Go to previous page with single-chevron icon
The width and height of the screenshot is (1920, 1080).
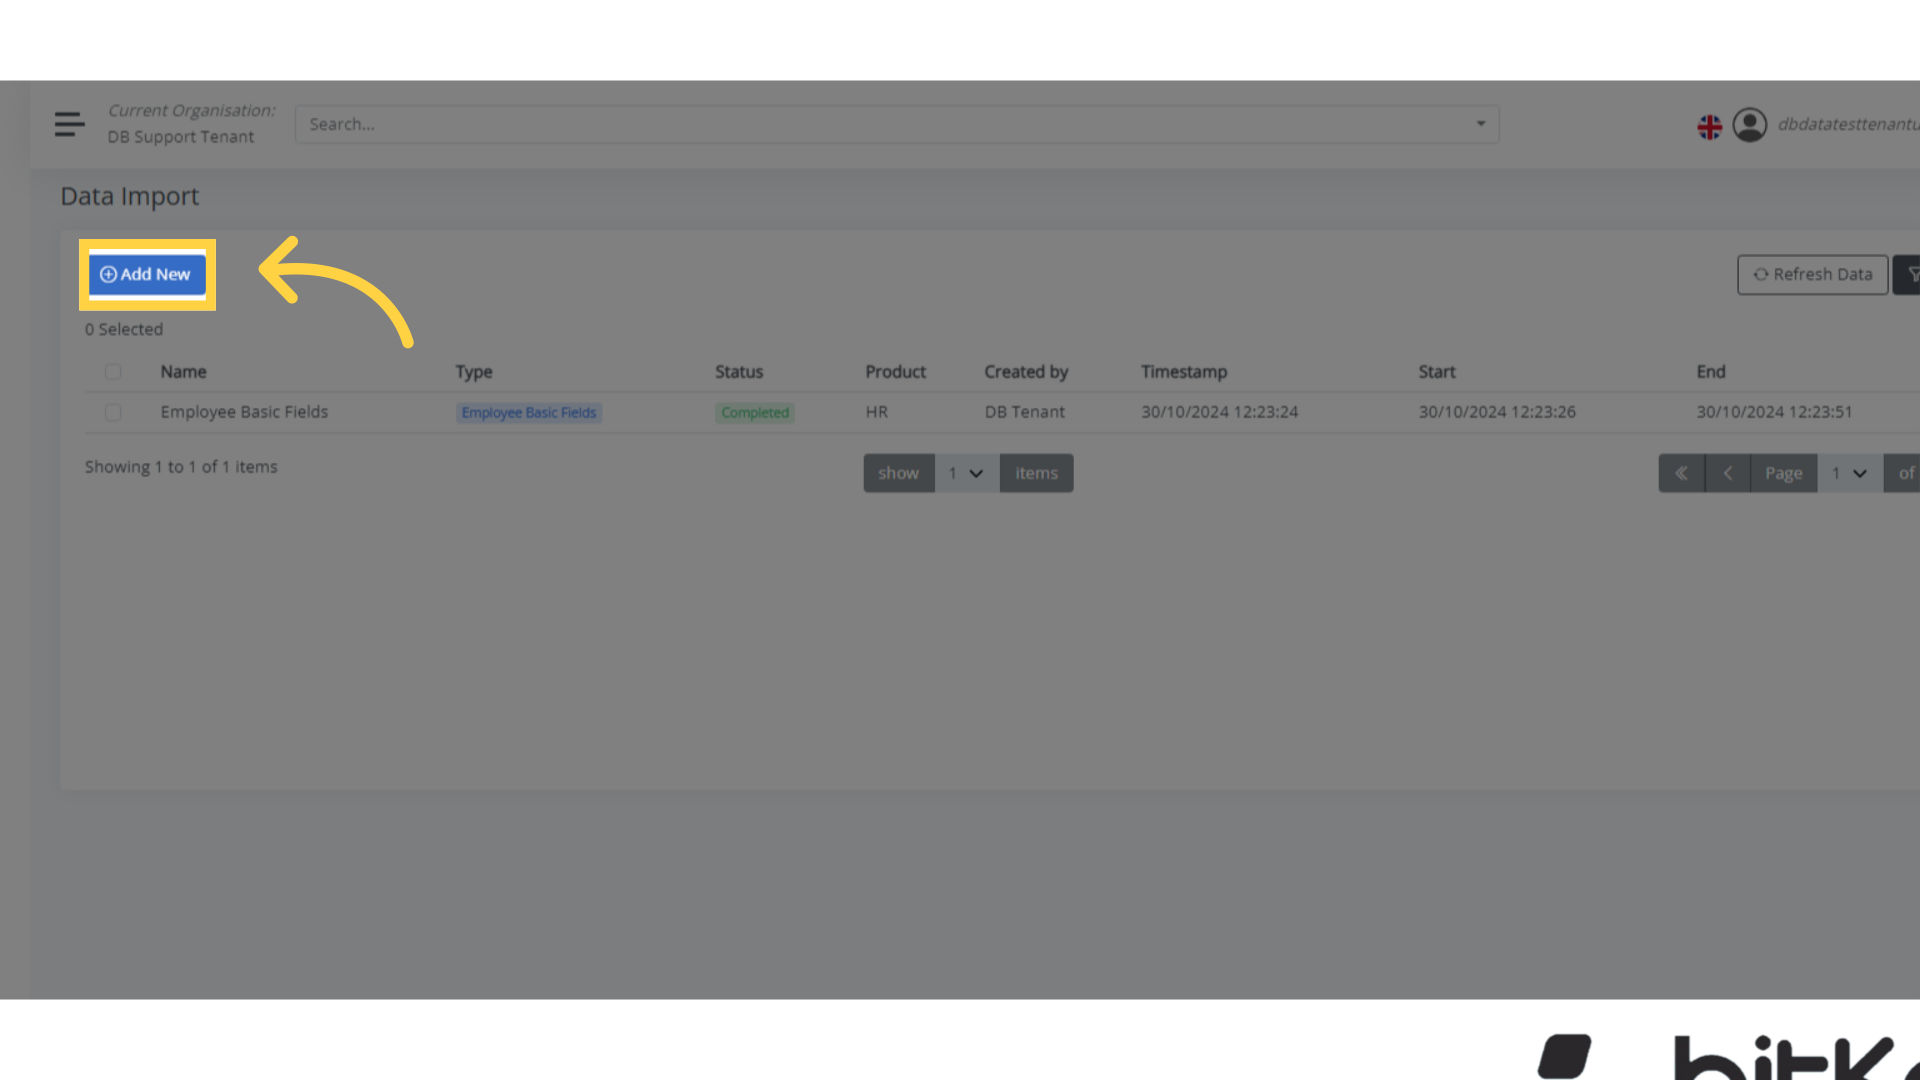point(1728,473)
